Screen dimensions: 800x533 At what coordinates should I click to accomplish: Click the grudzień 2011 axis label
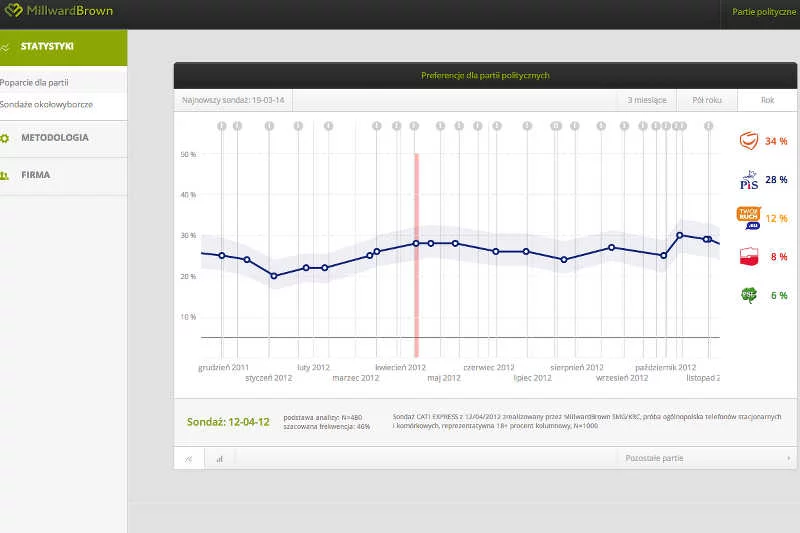point(223,367)
